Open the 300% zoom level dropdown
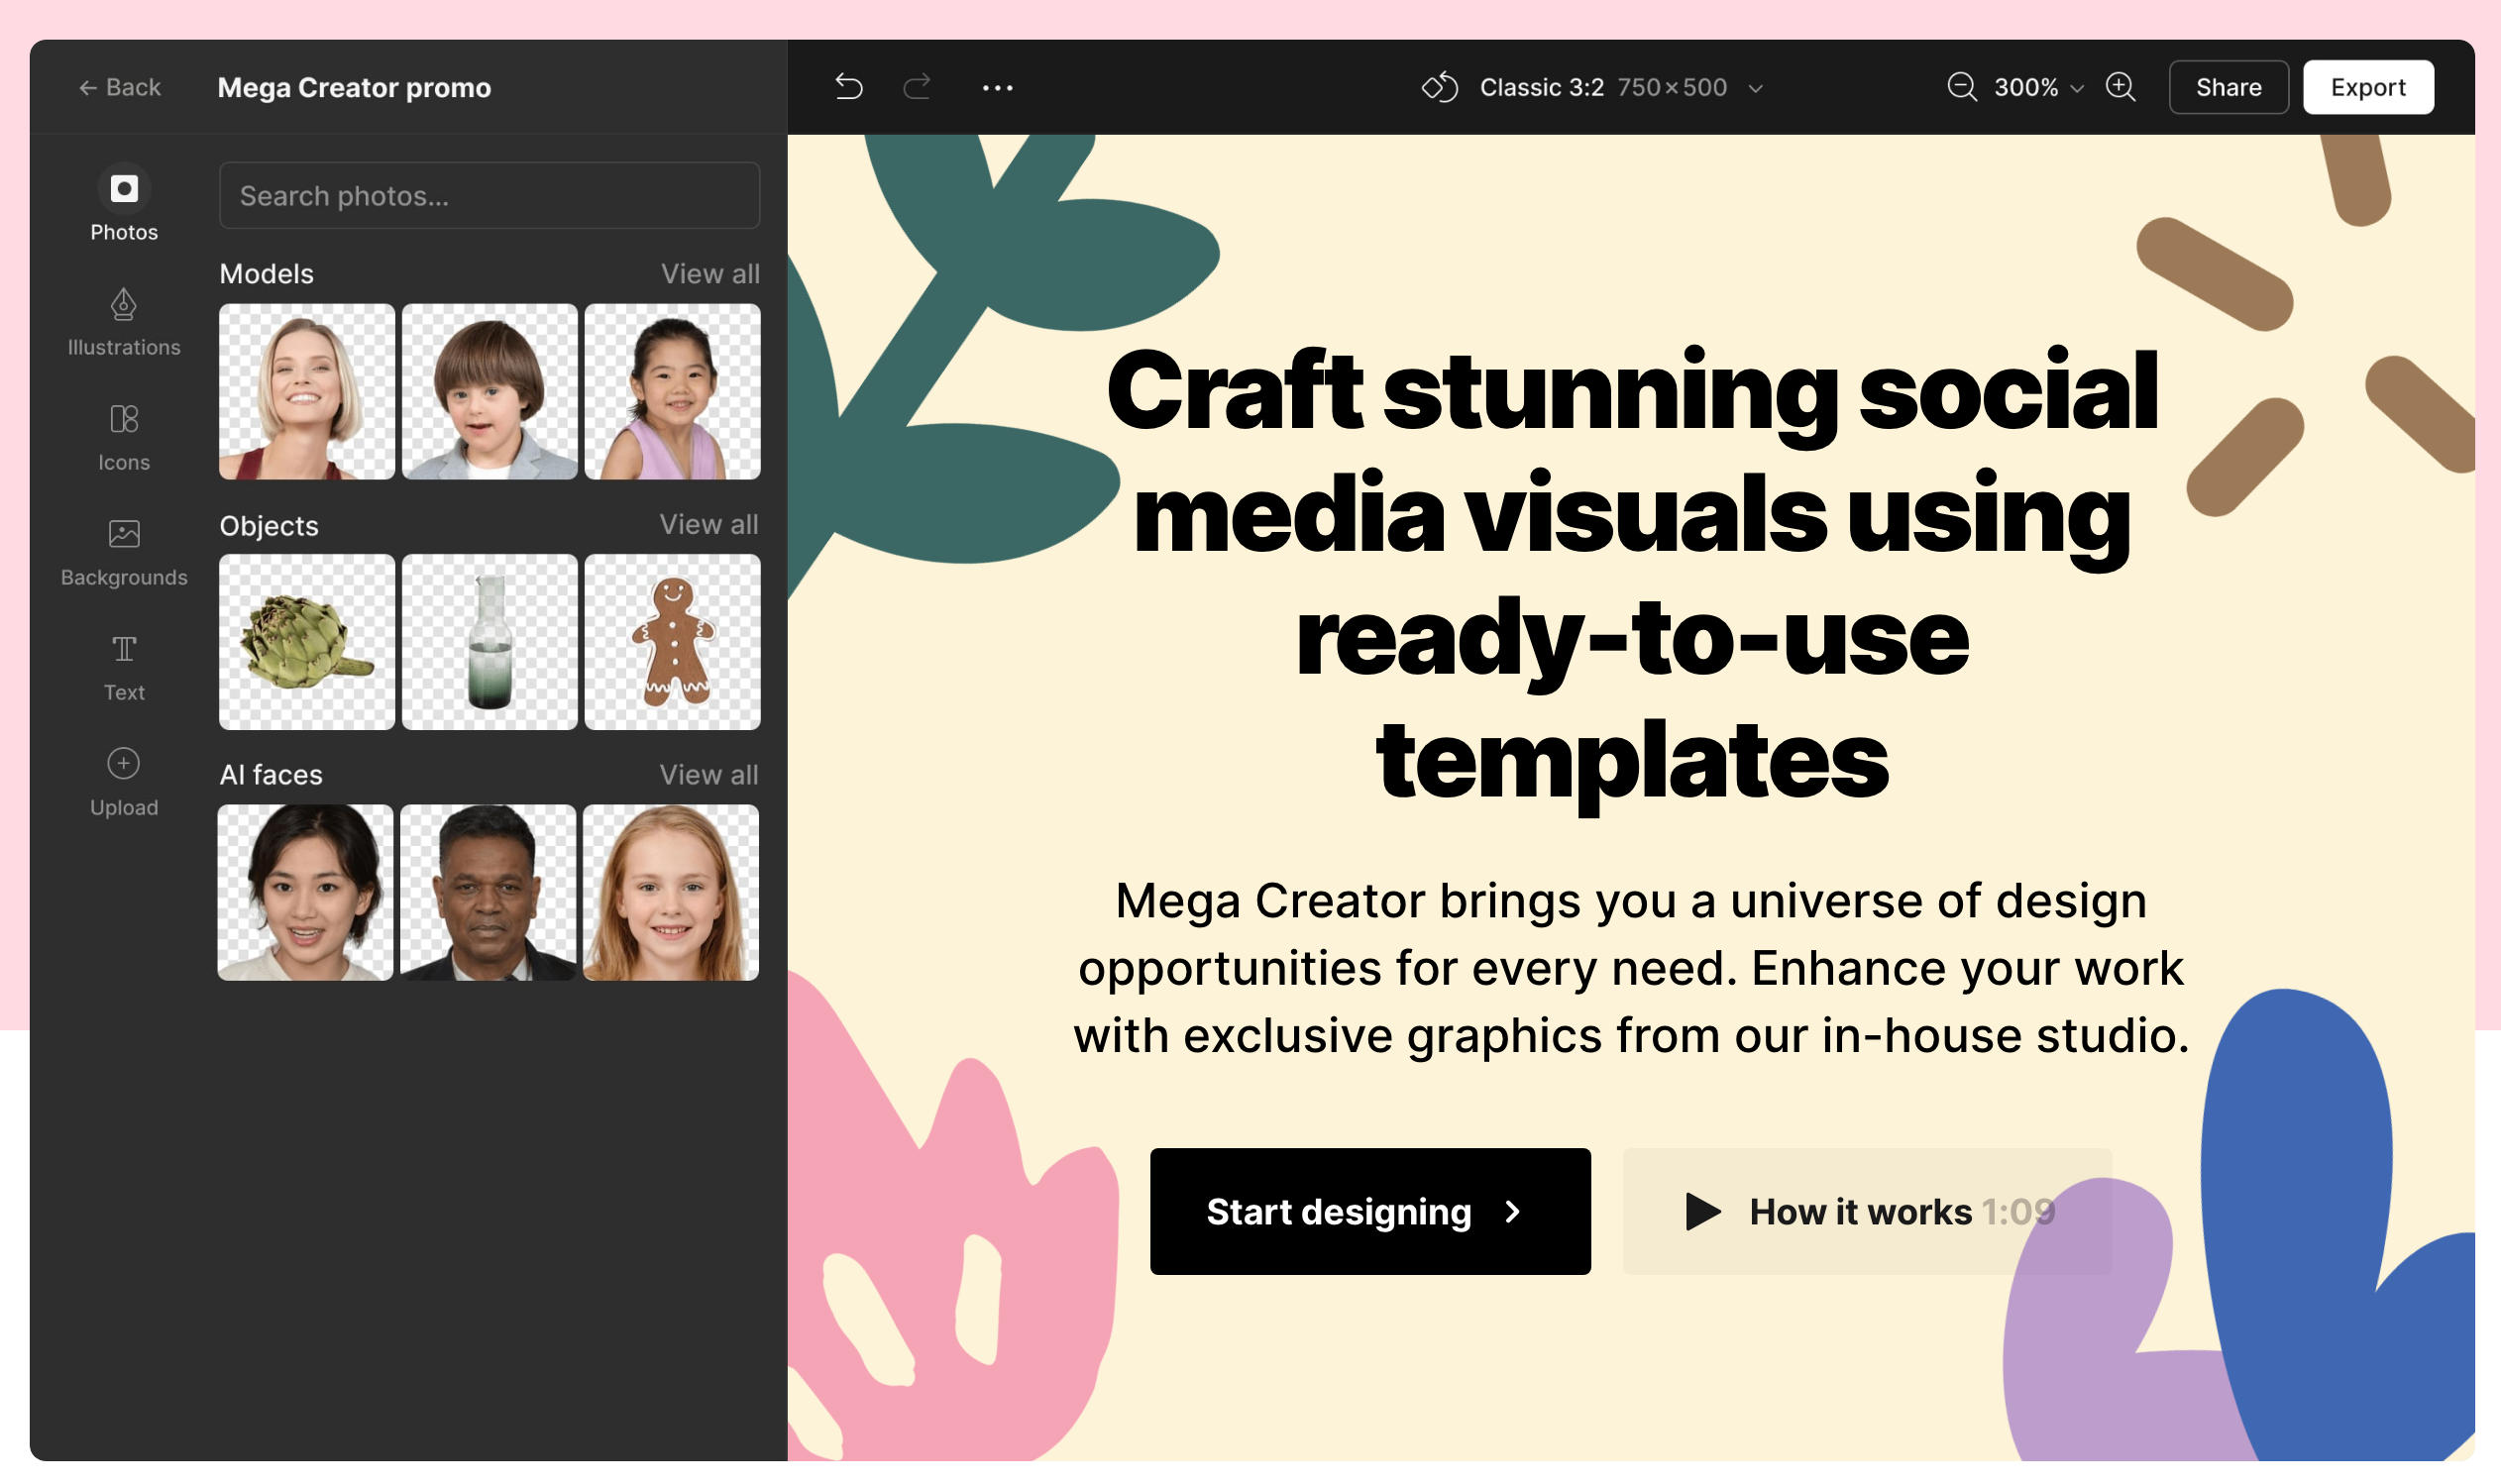 (2038, 87)
